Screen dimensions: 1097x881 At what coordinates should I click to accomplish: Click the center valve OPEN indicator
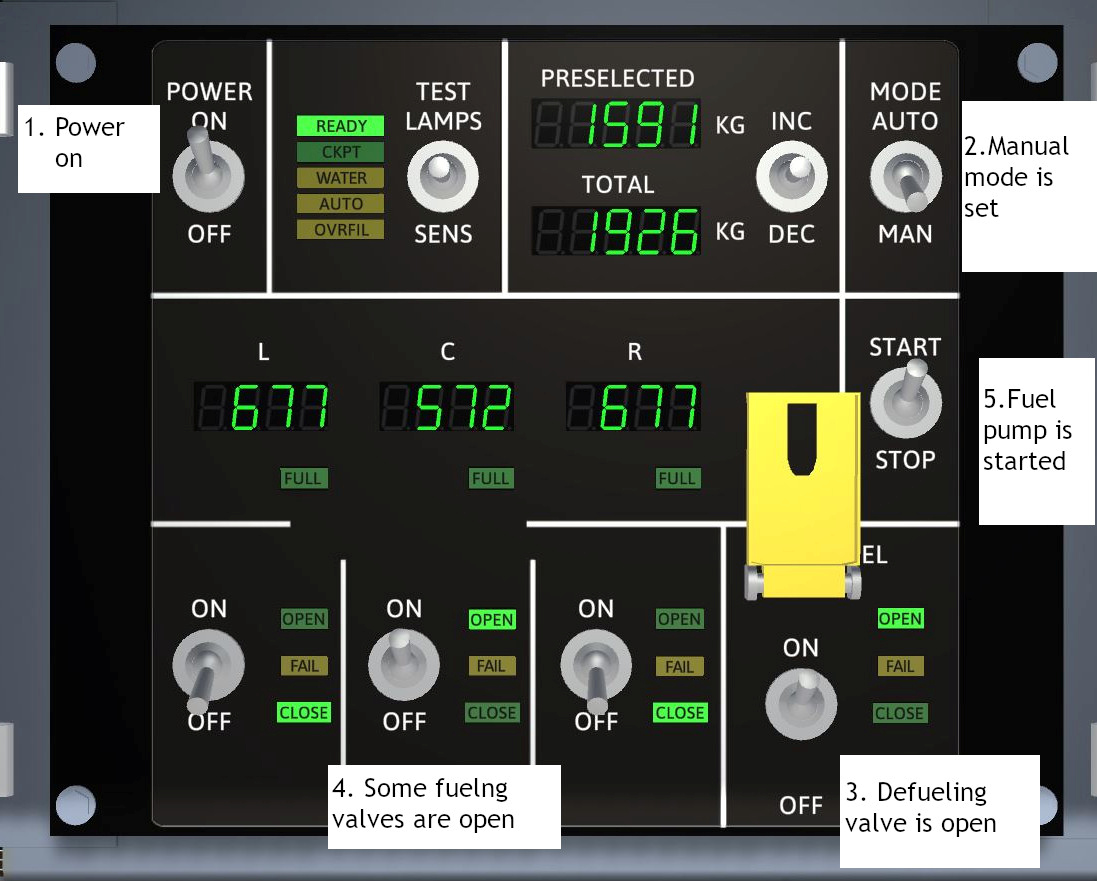pyautogui.click(x=492, y=620)
